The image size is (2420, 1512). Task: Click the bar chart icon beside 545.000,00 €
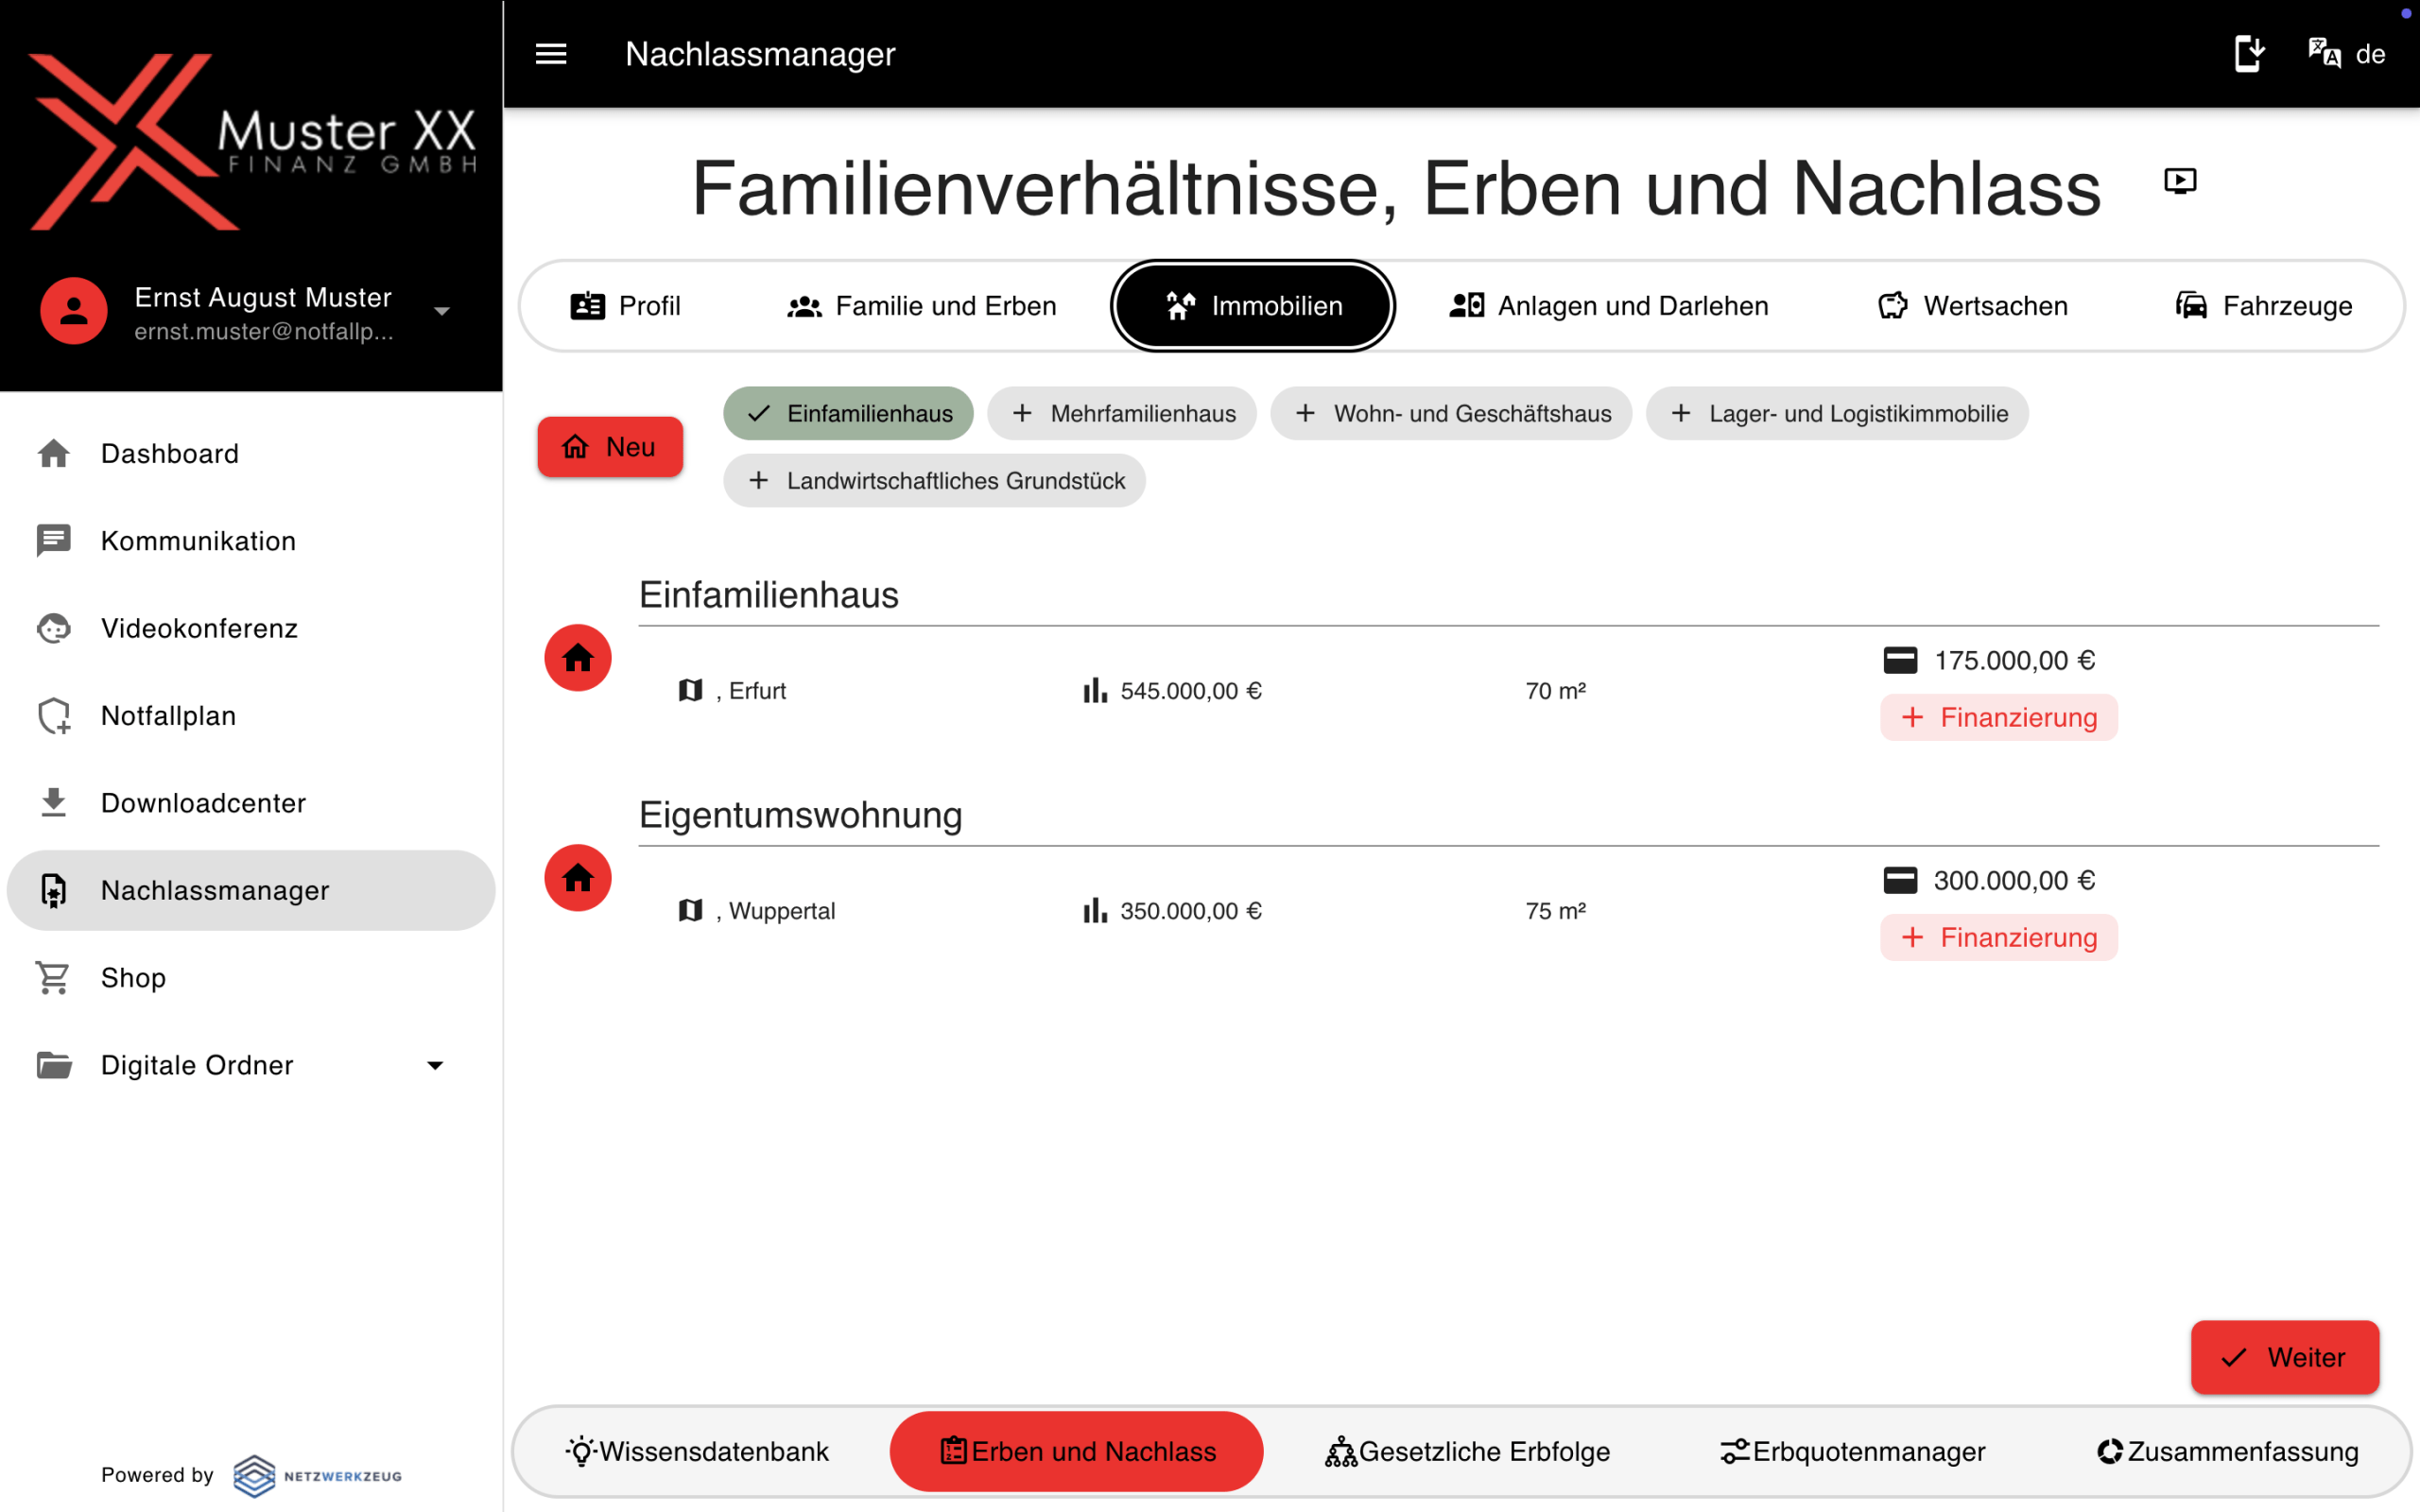[x=1095, y=691]
